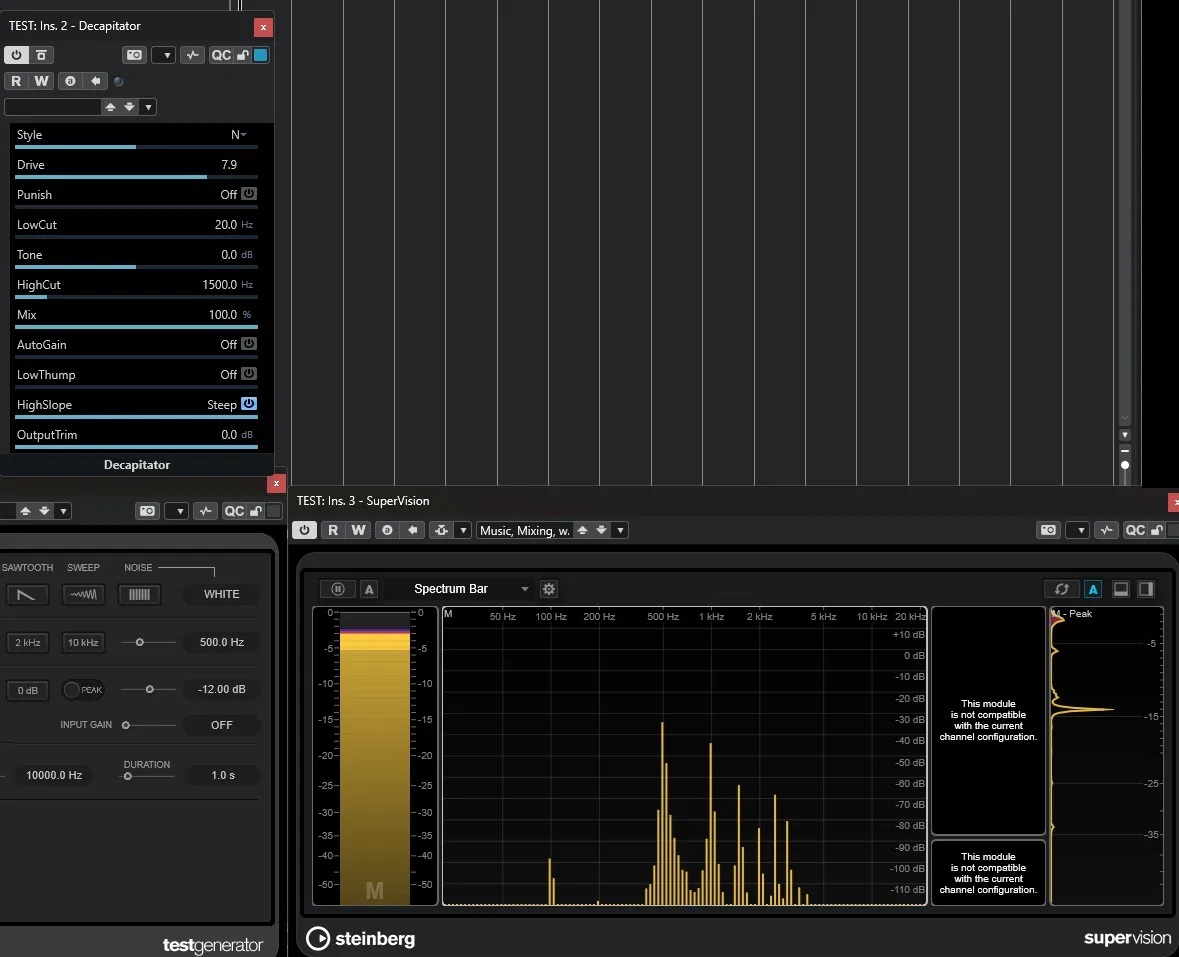This screenshot has height=957, width=1179.
Task: Pause SuperVision measurement
Action: (338, 589)
